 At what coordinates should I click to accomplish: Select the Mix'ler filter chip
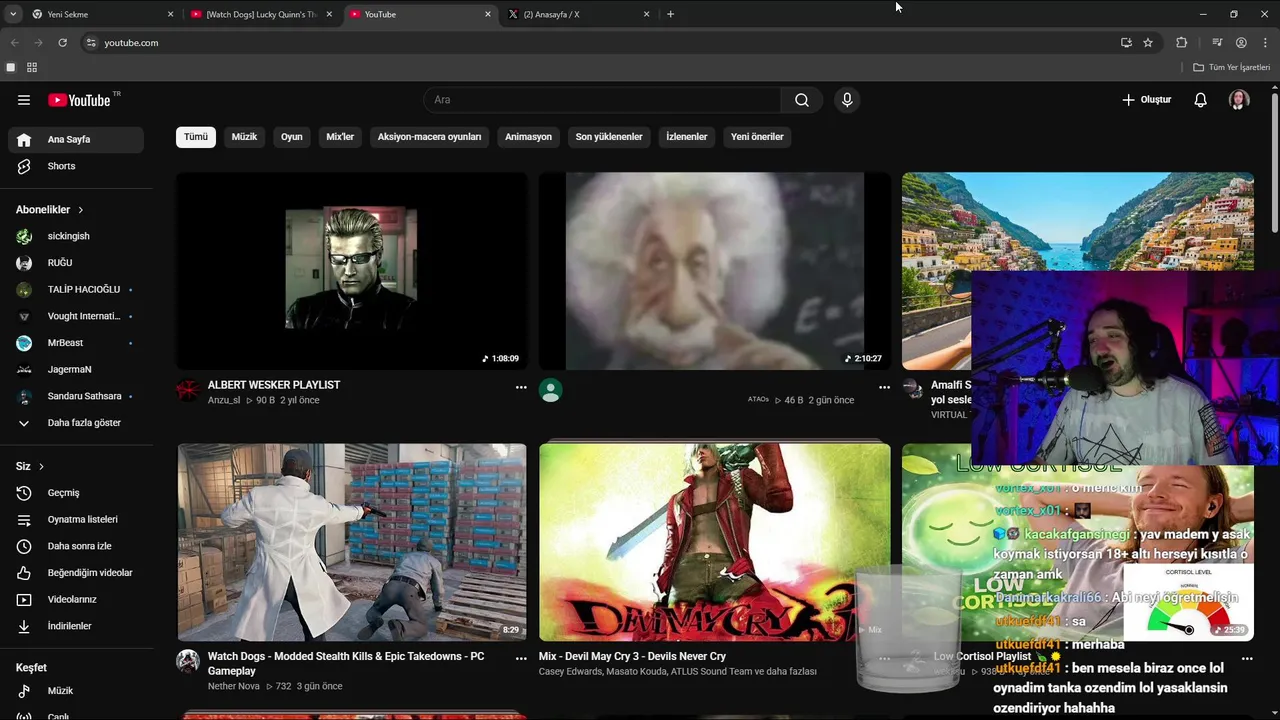point(340,137)
